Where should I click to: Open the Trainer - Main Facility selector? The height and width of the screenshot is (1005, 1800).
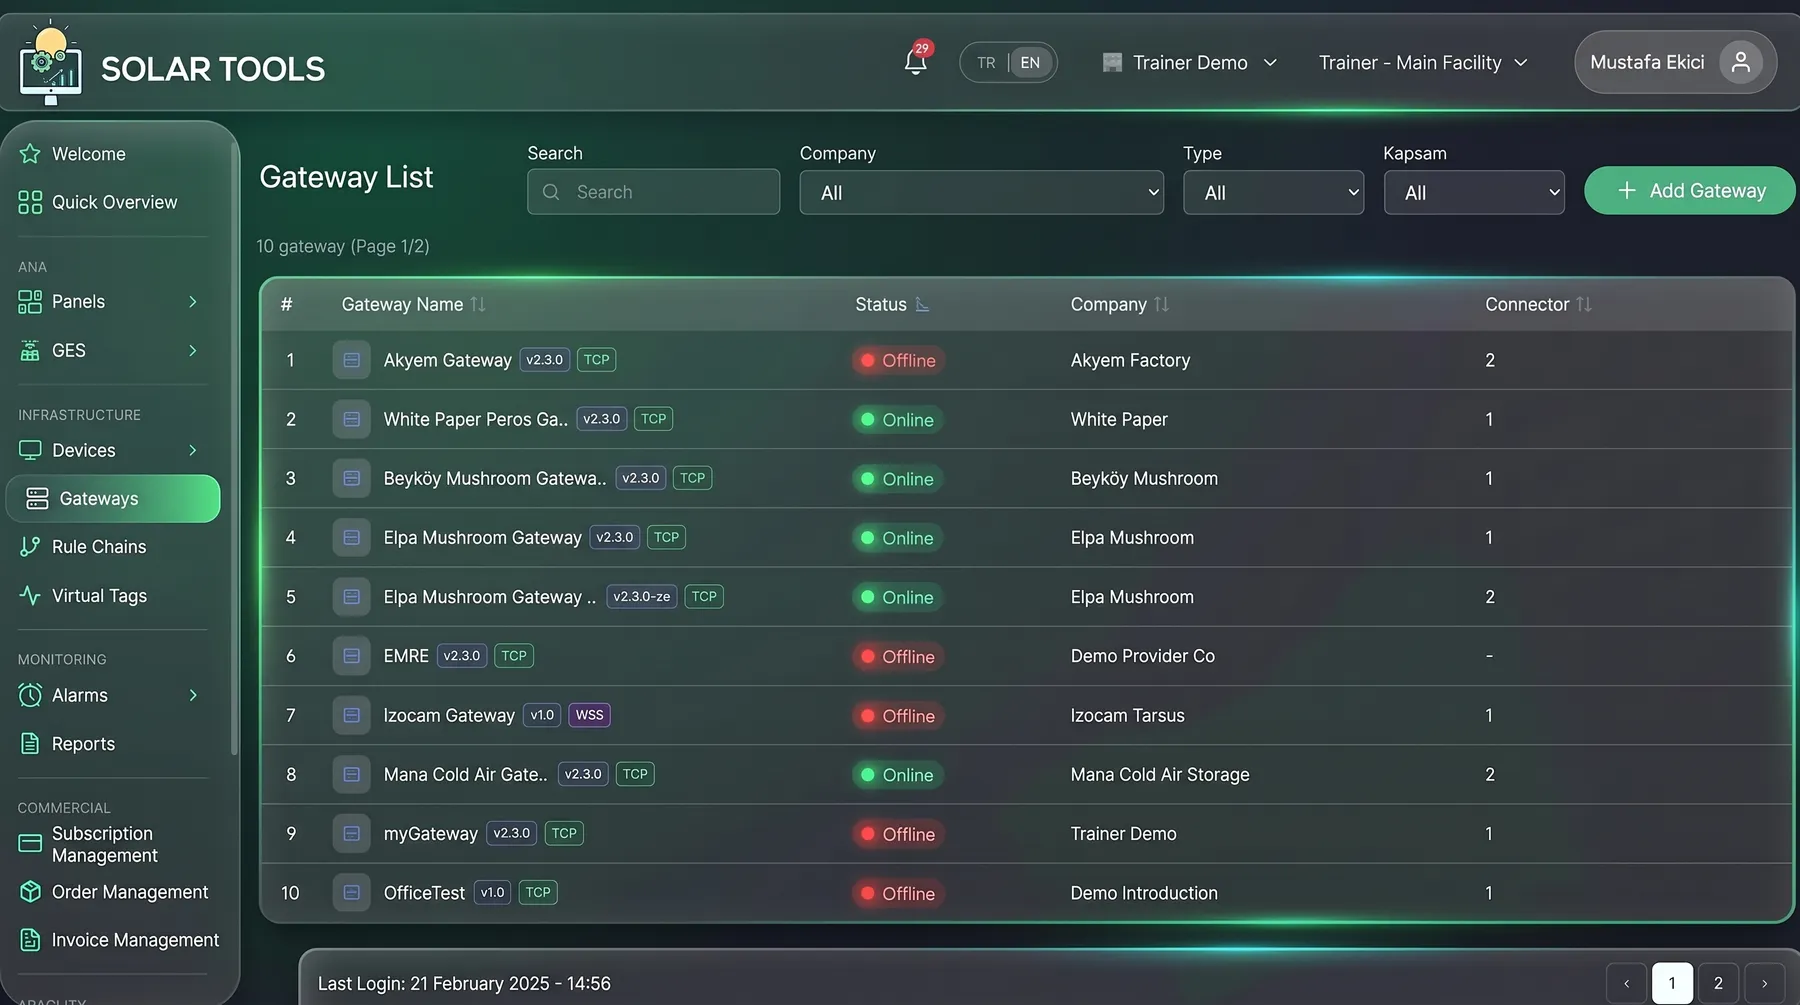pos(1423,63)
